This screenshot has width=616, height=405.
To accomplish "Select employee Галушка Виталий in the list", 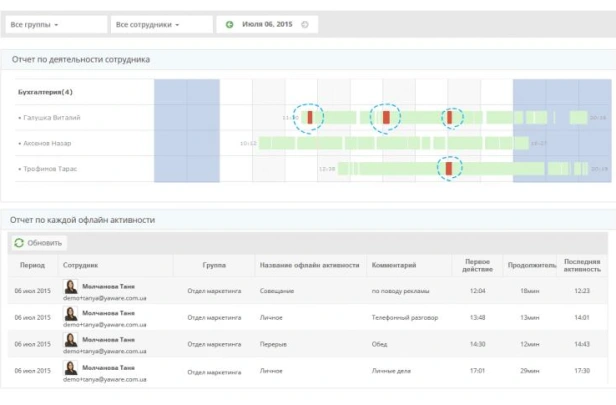I will coord(51,117).
